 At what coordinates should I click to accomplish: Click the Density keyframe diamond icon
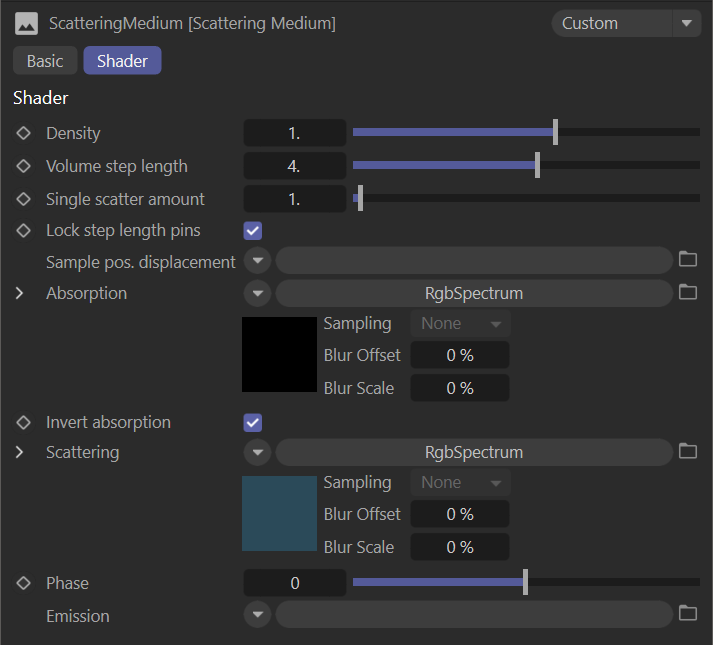coord(24,133)
